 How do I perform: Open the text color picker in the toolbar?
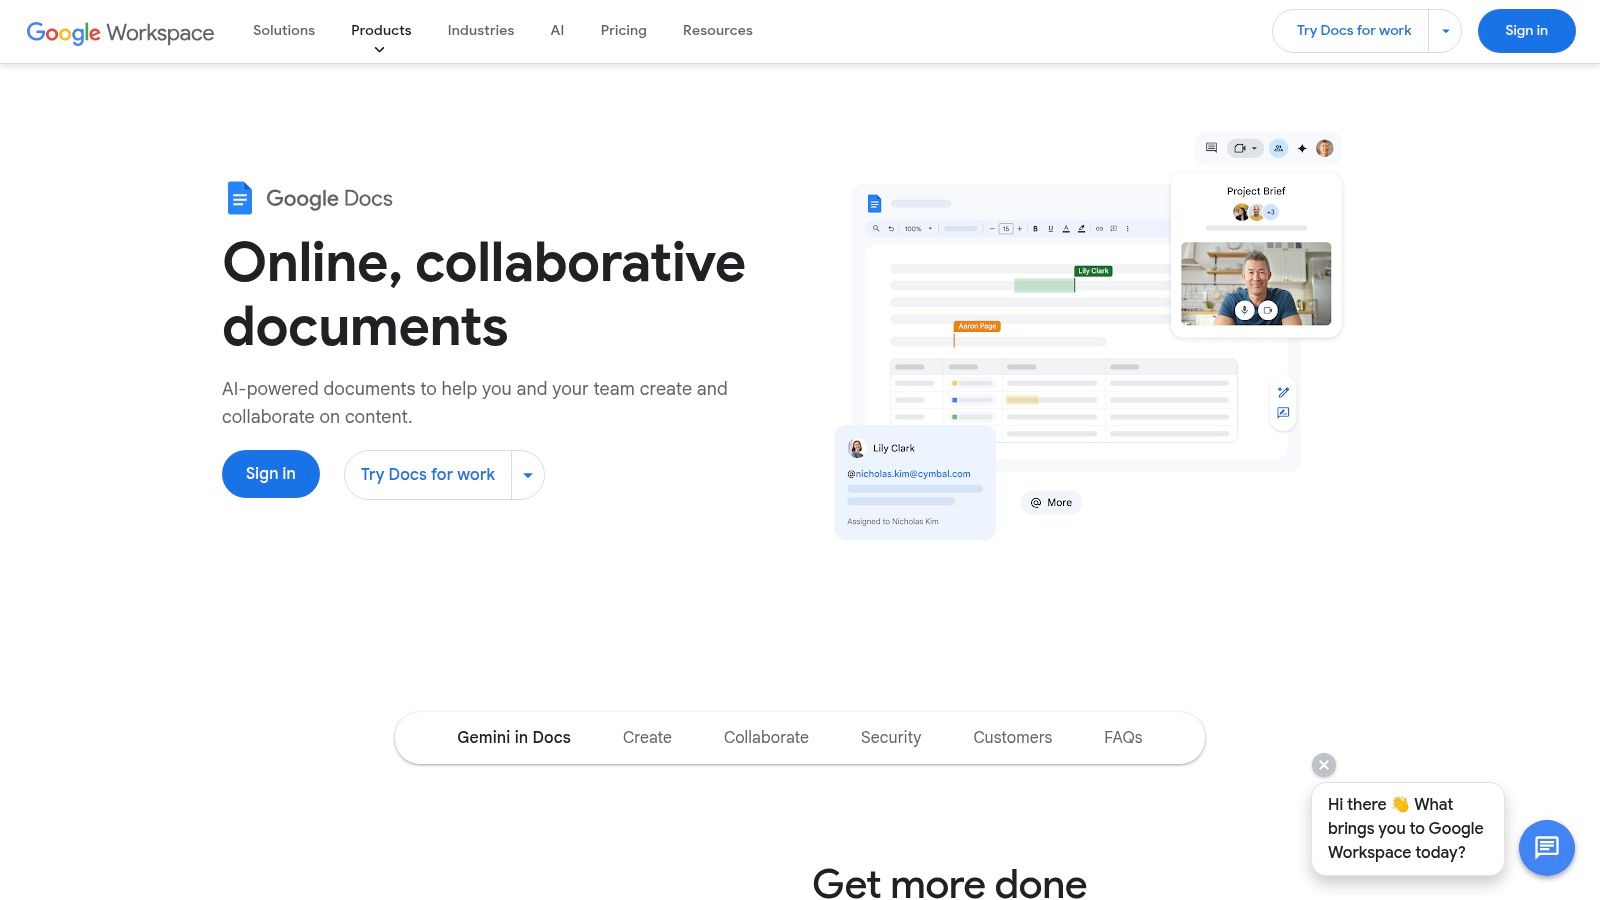(x=1066, y=228)
